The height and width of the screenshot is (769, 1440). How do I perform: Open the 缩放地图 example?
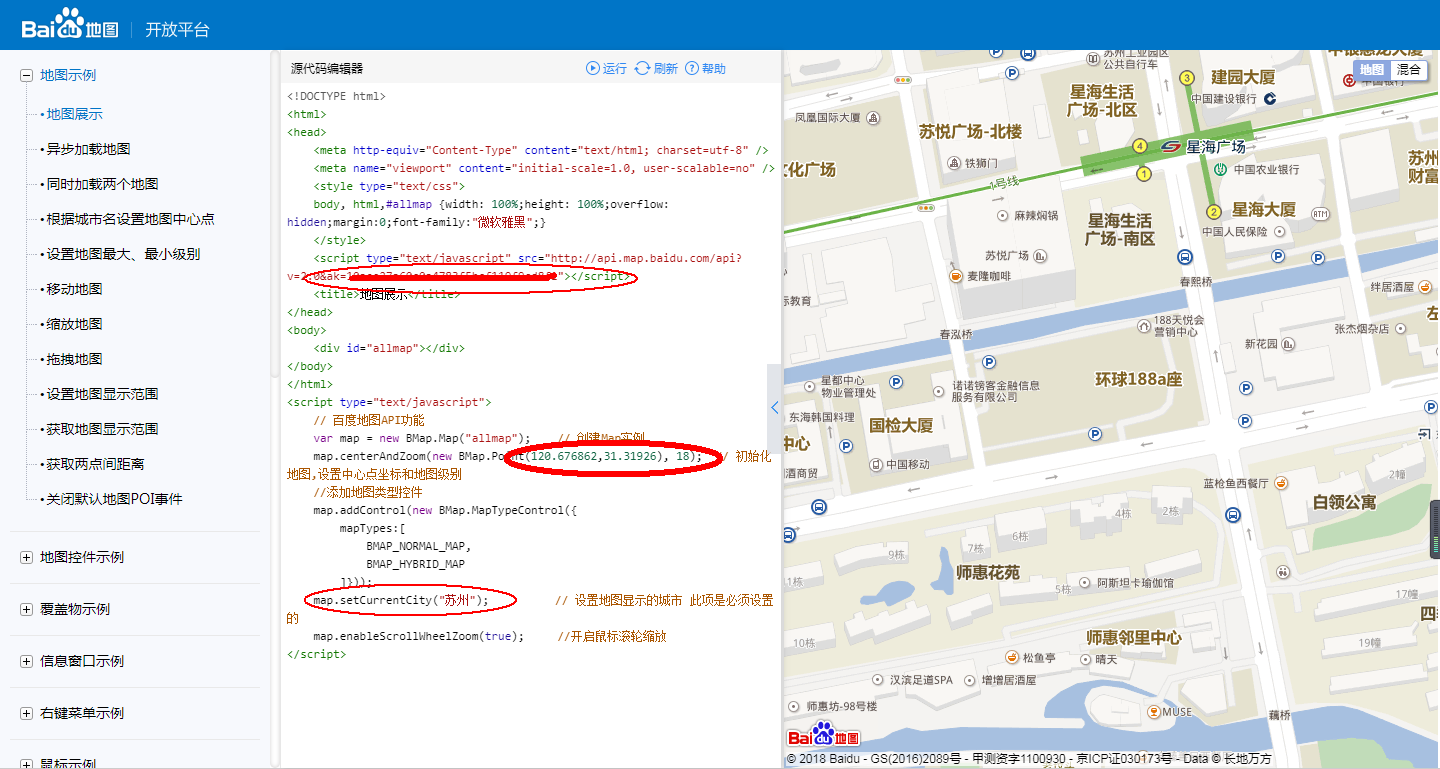click(x=74, y=324)
